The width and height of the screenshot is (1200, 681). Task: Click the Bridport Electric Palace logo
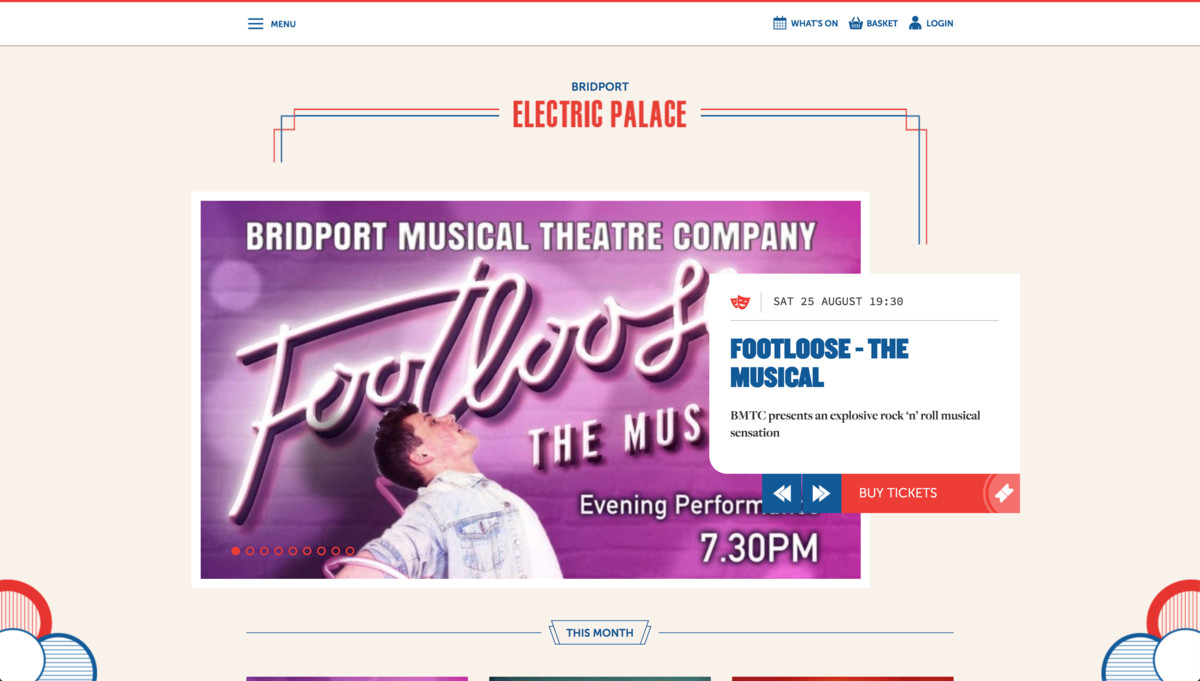point(600,106)
